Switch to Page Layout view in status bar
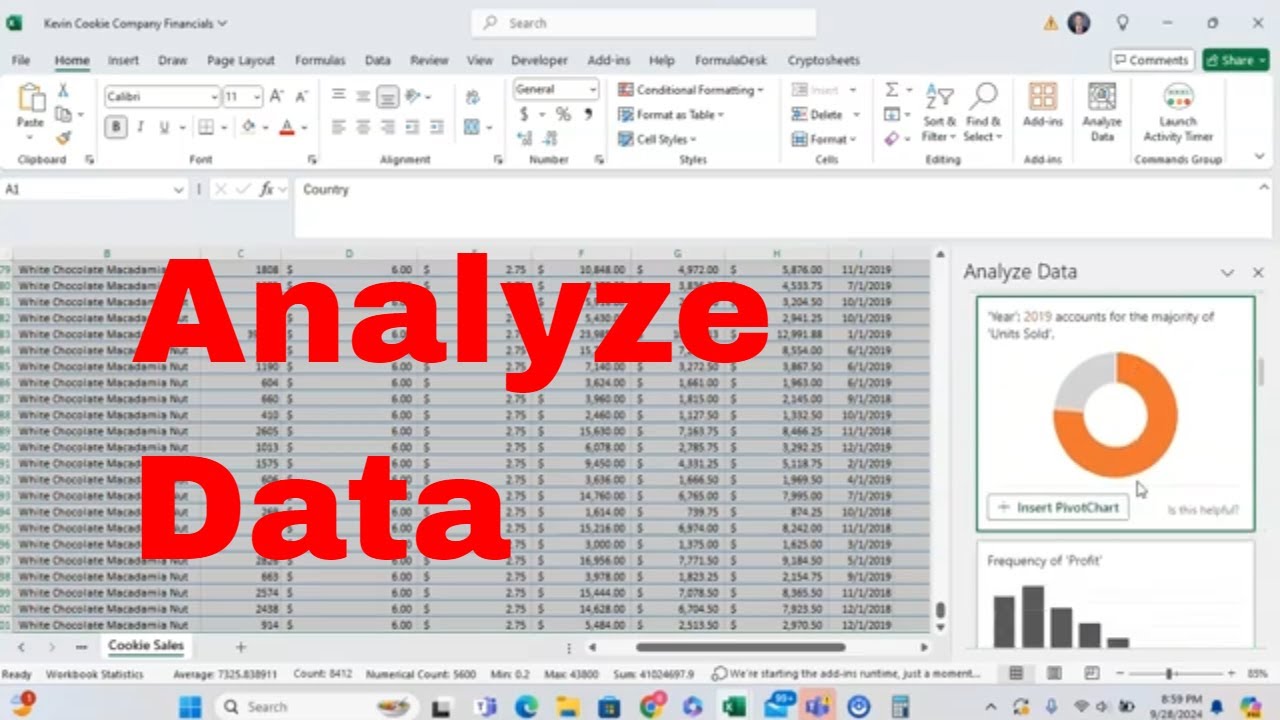1280x720 pixels. pos(1054,674)
